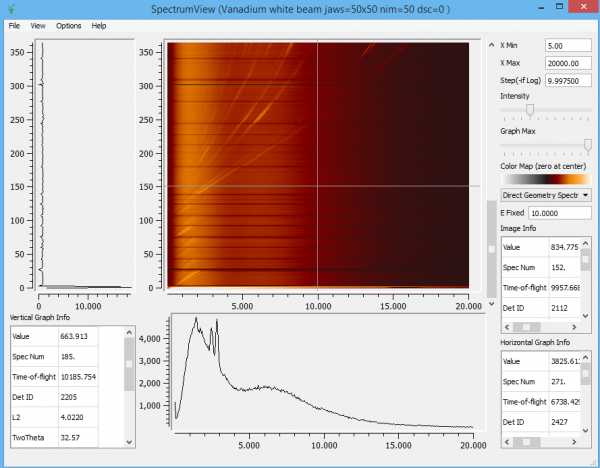Open the File menu
This screenshot has width=600, height=468.
pyautogui.click(x=14, y=25)
